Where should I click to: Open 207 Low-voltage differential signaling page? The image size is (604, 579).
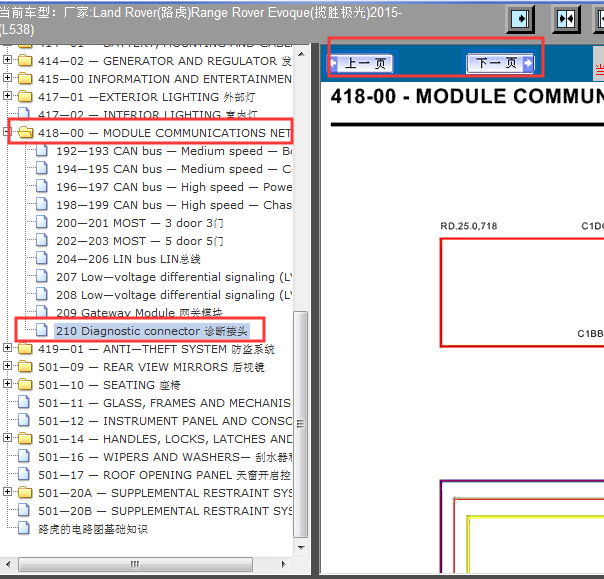(174, 277)
